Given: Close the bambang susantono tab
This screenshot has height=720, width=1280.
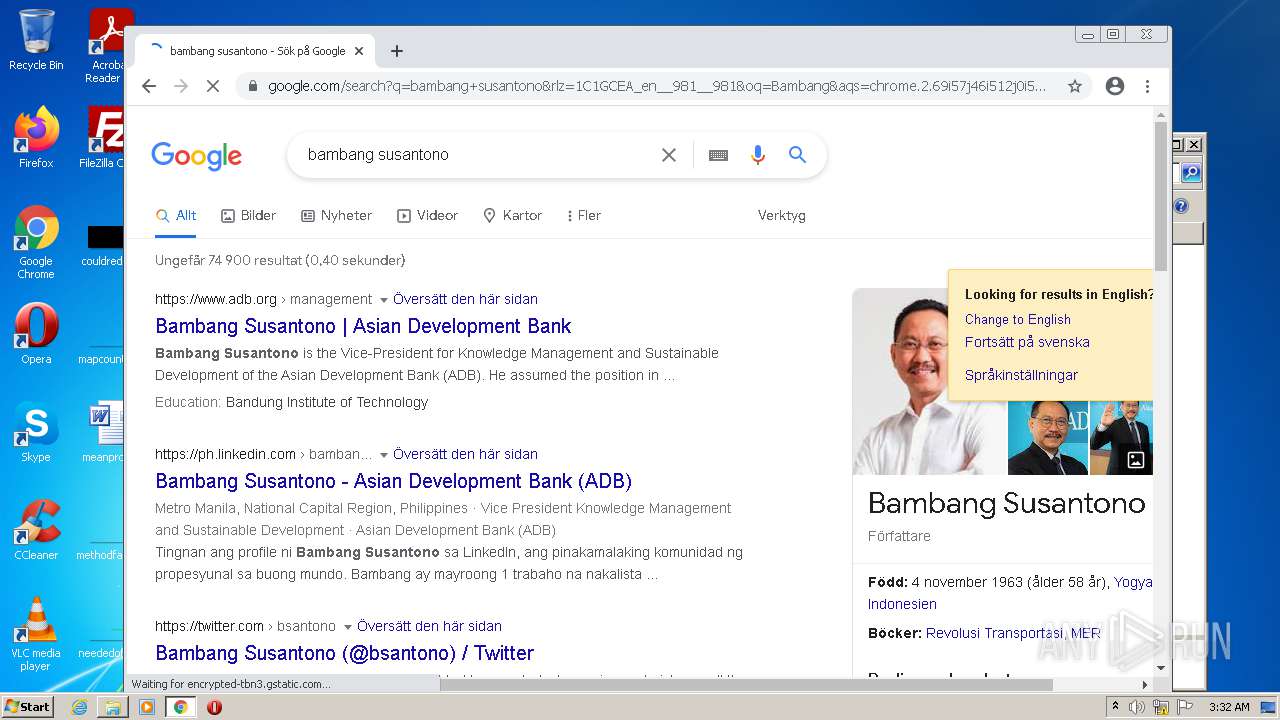Looking at the screenshot, I should click(359, 51).
